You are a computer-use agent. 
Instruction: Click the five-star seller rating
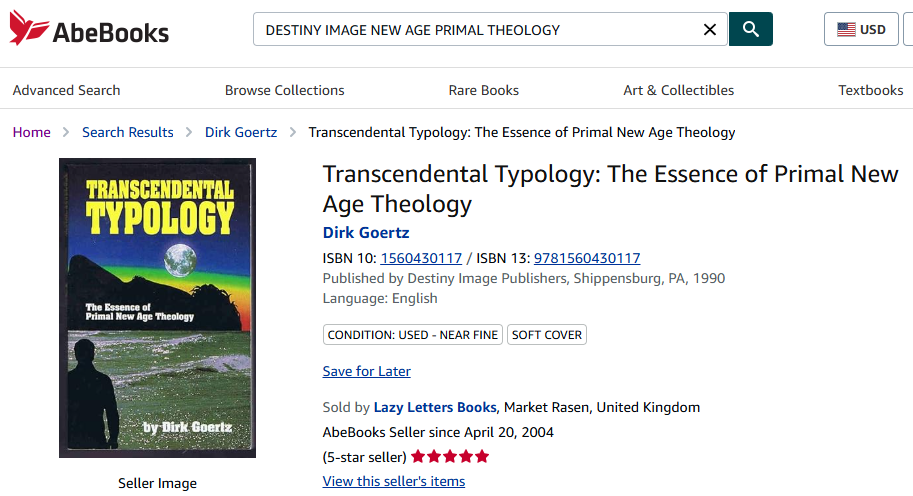pyautogui.click(x=450, y=457)
